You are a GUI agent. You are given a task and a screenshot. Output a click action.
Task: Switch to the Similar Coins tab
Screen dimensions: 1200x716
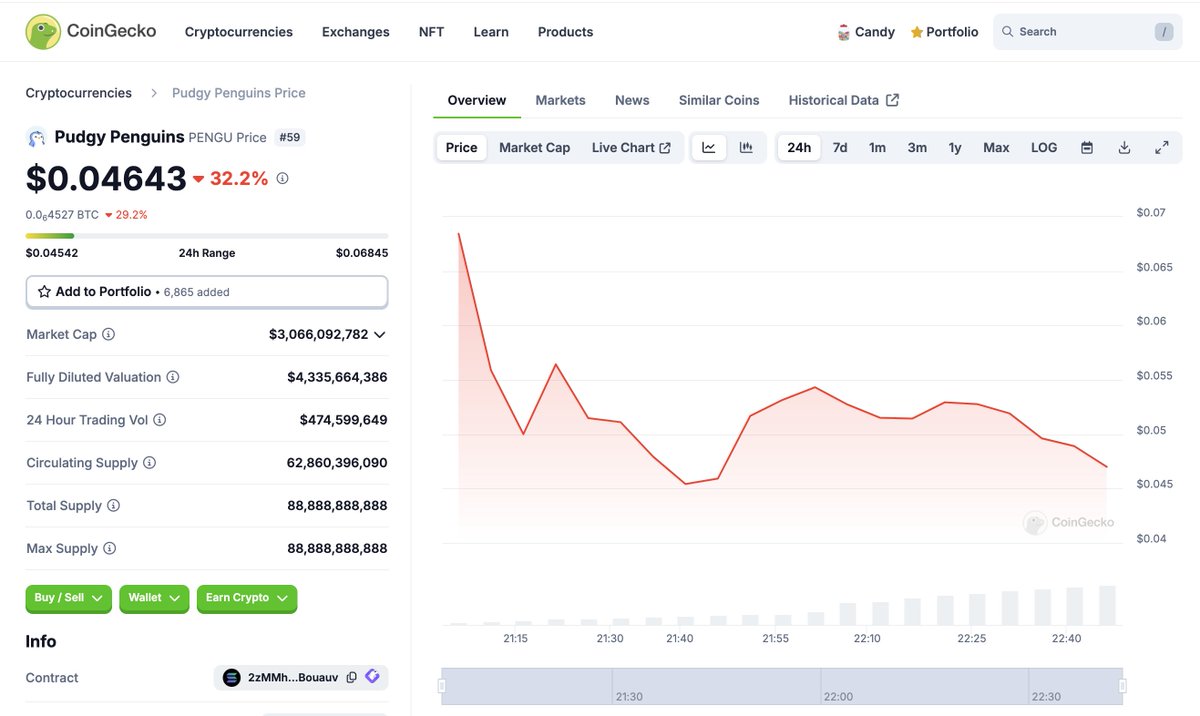pos(719,100)
